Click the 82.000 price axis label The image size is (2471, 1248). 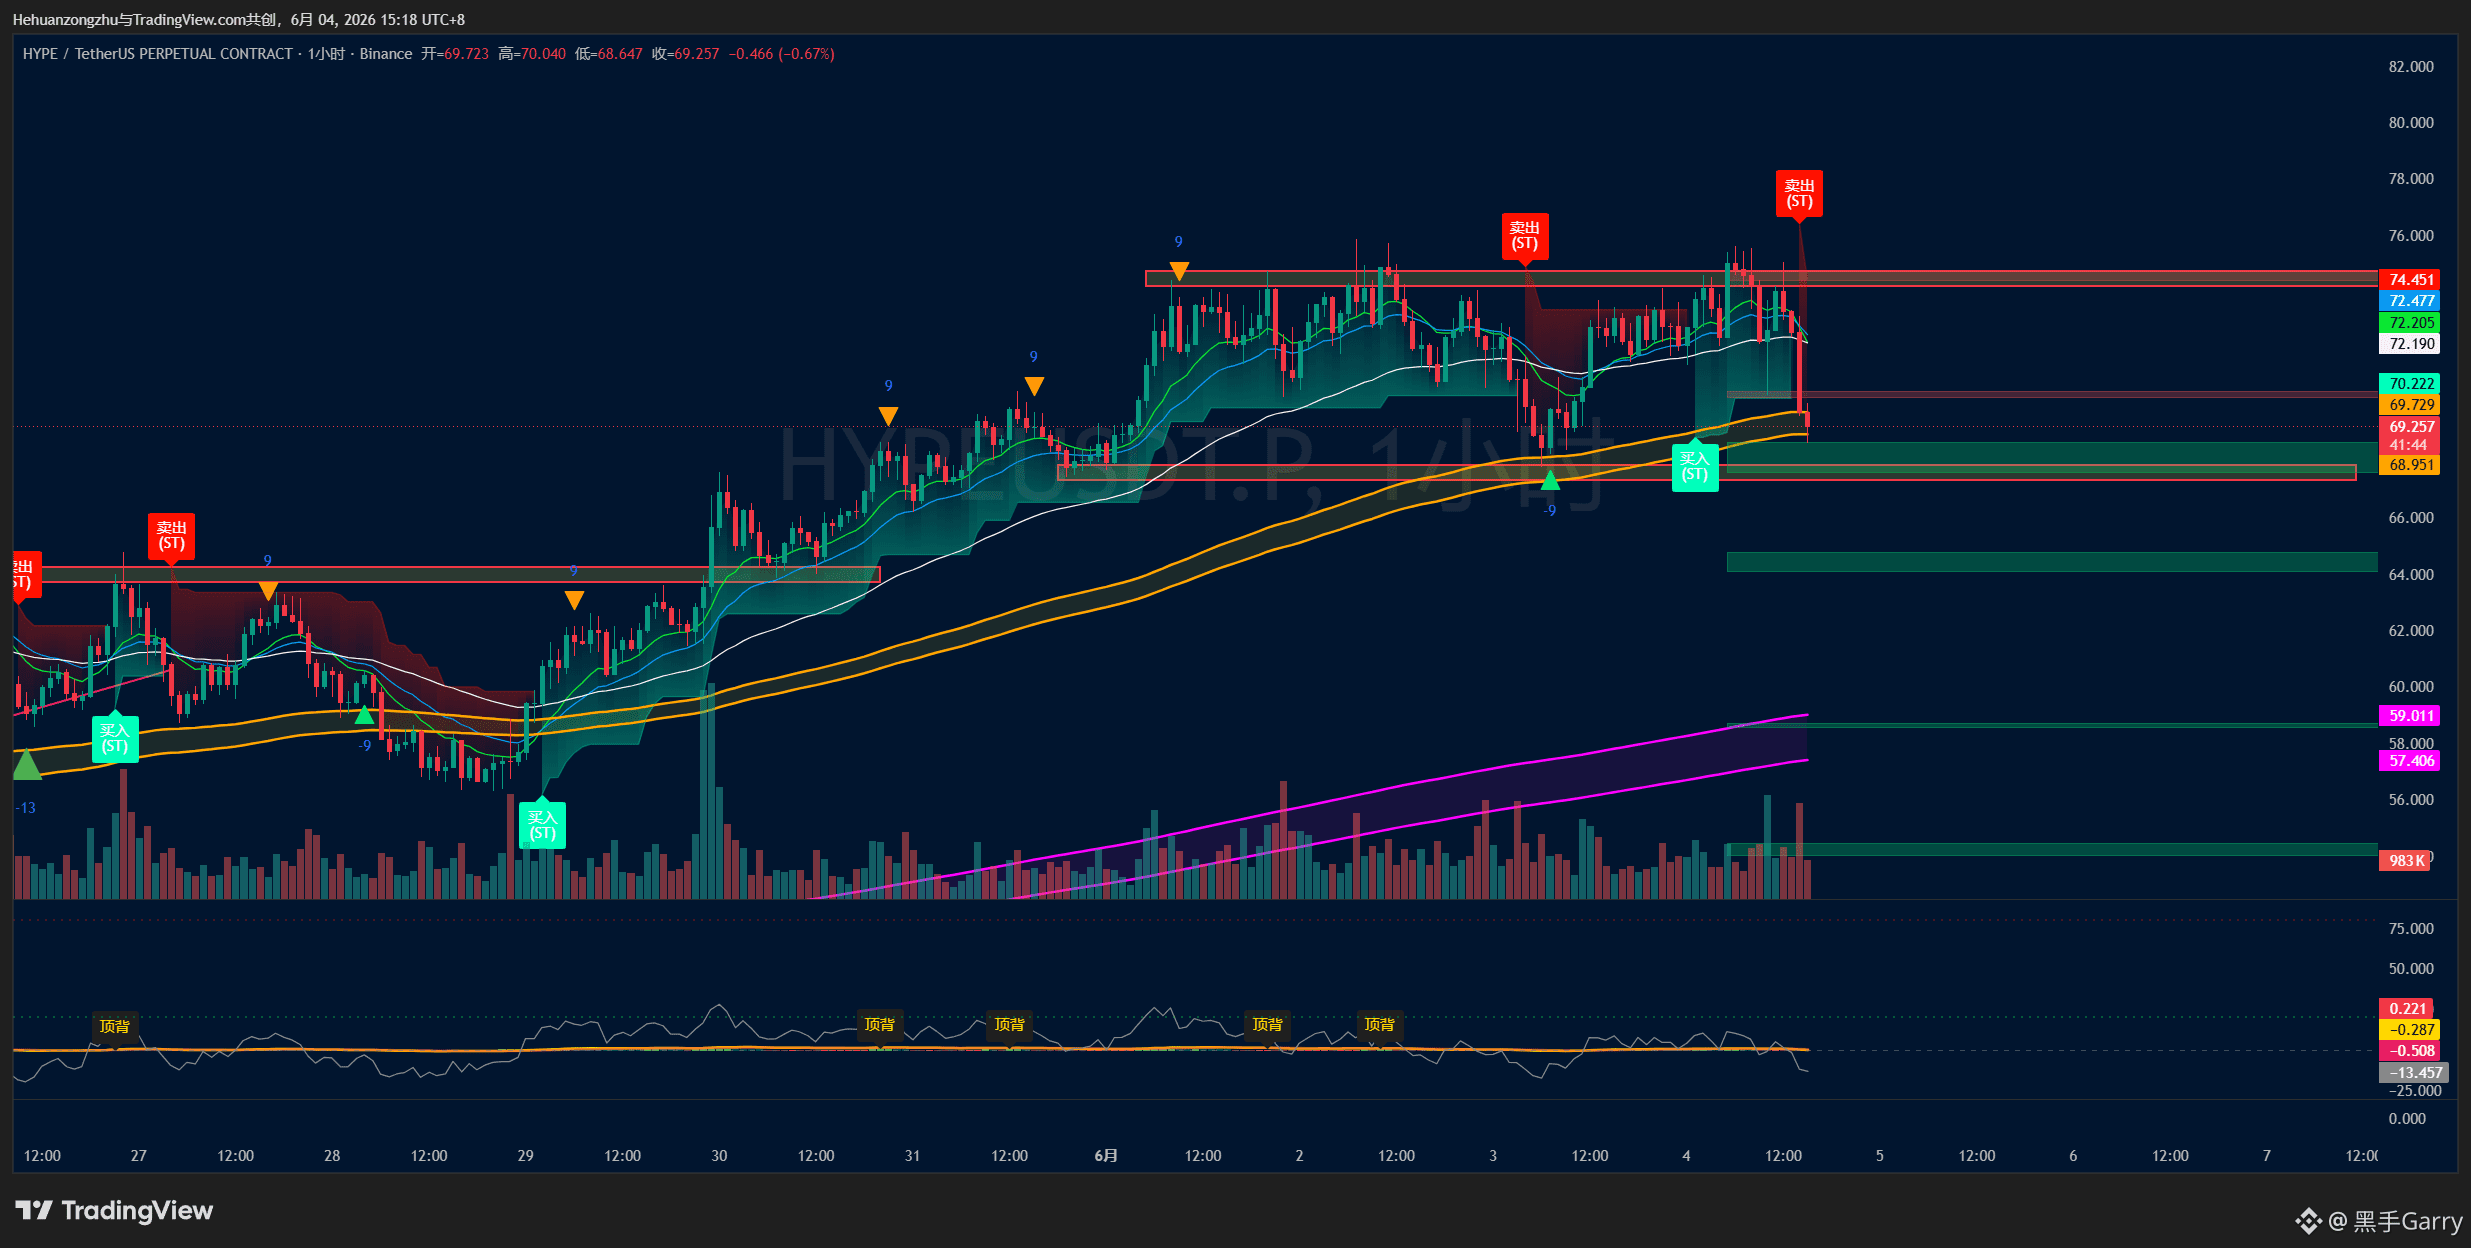point(2411,67)
